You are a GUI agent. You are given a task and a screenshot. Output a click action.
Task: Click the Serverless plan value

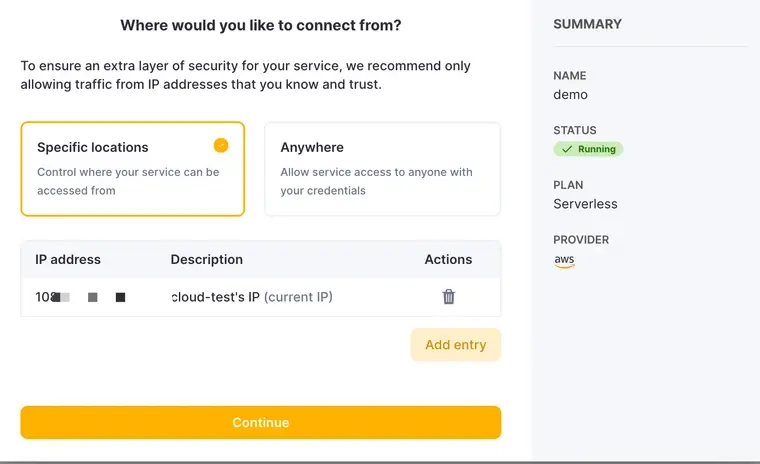(585, 204)
